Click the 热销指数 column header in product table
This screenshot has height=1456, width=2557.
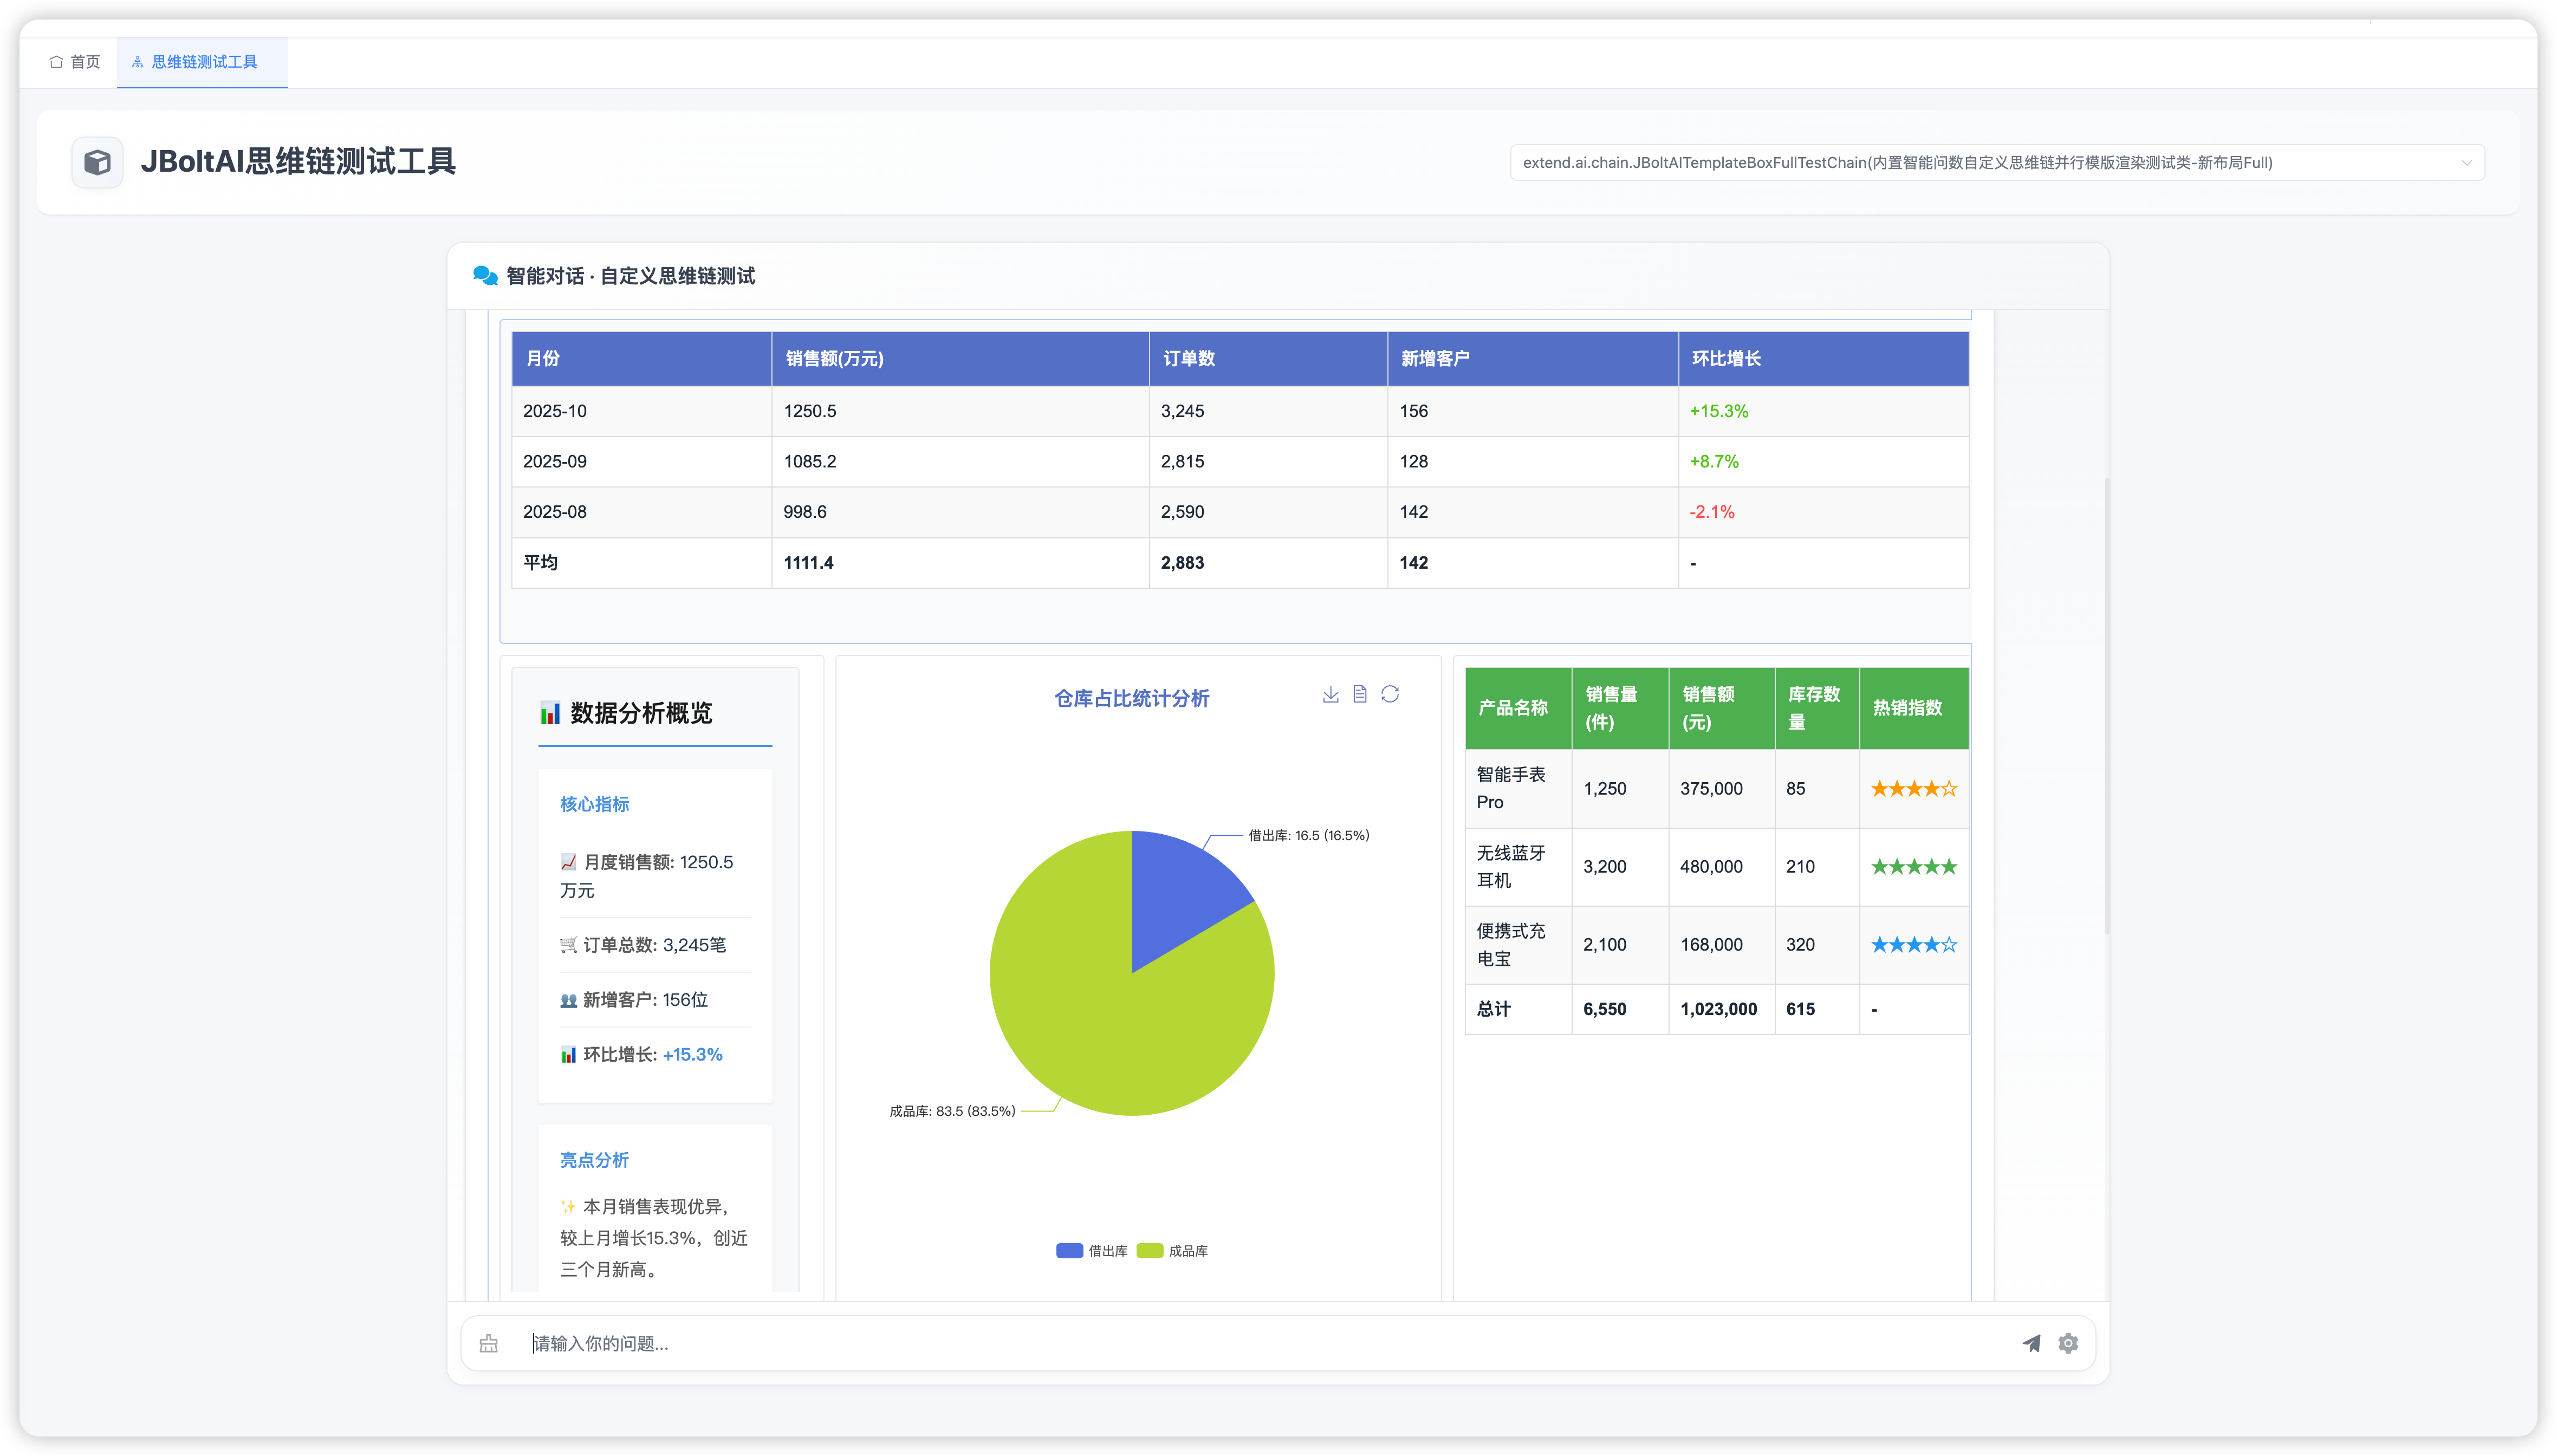(1907, 708)
